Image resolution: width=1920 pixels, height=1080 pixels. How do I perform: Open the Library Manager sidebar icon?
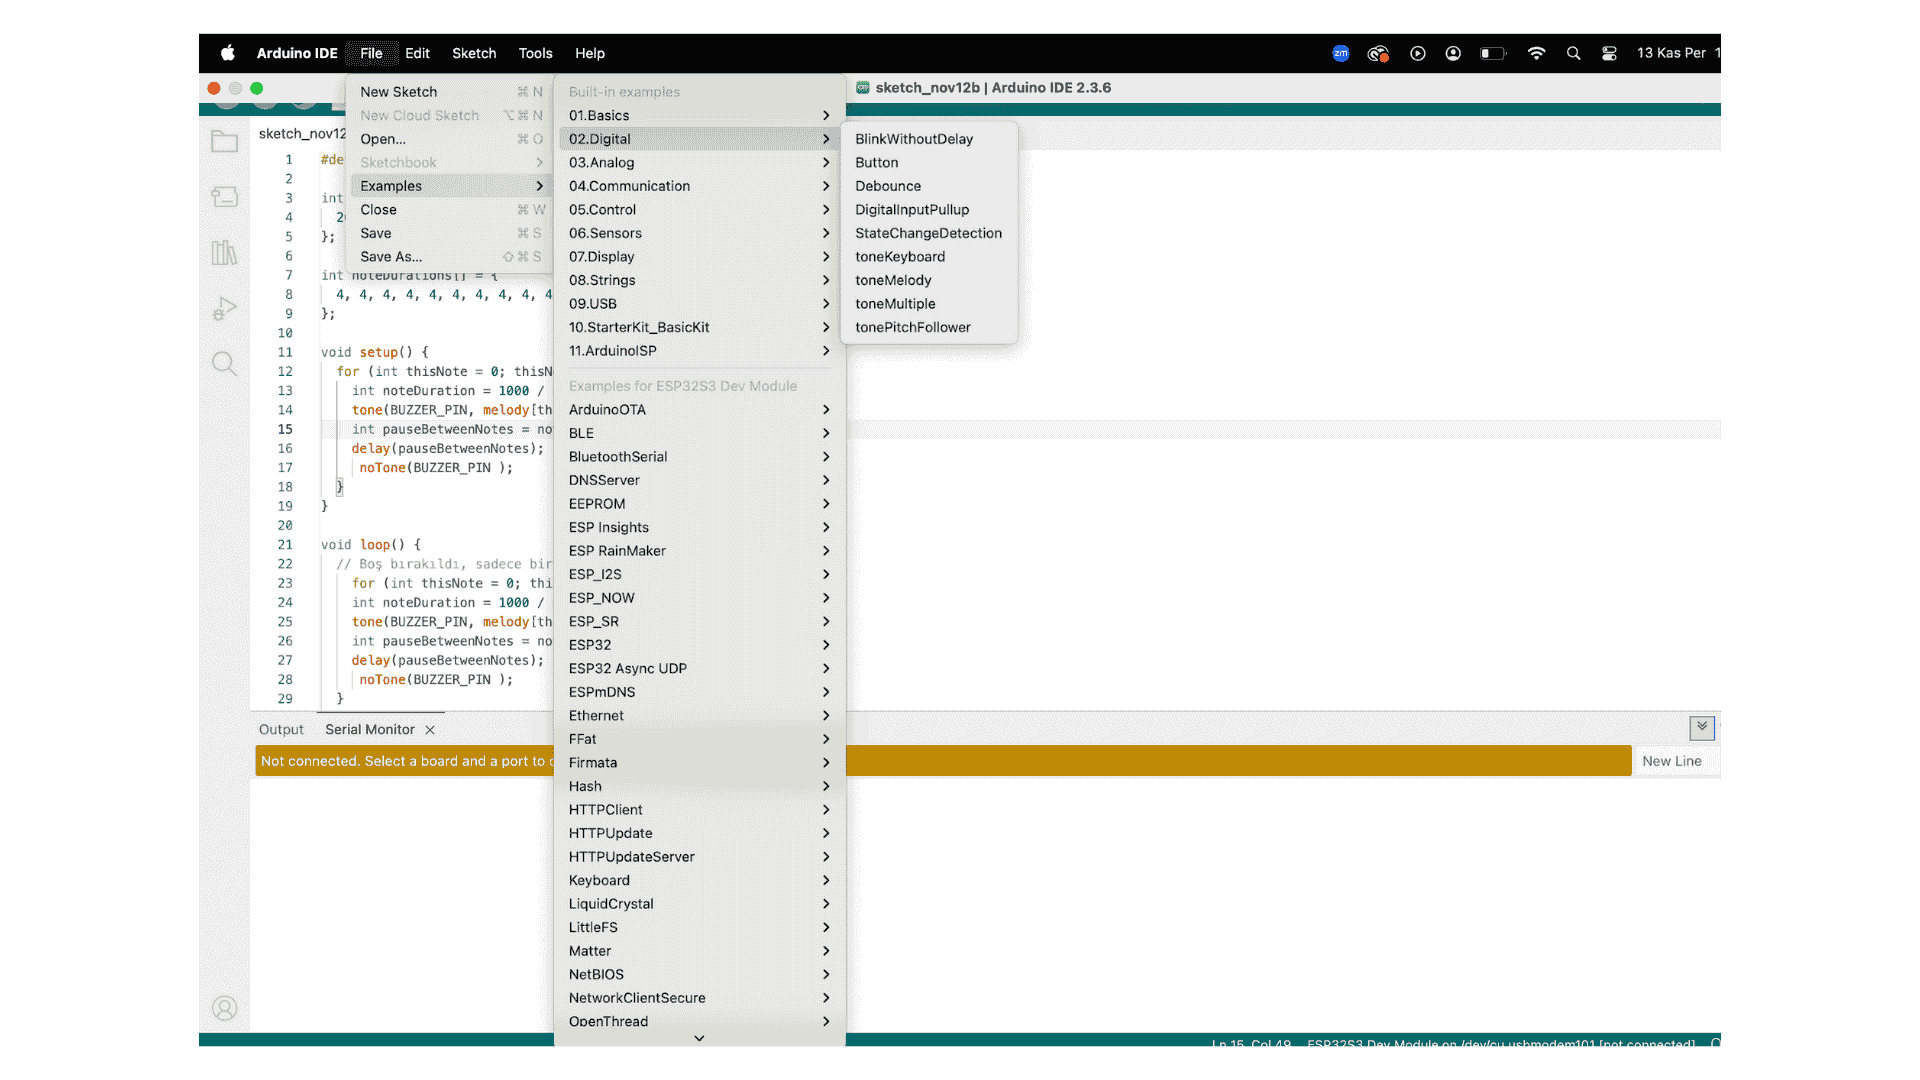pyautogui.click(x=224, y=253)
